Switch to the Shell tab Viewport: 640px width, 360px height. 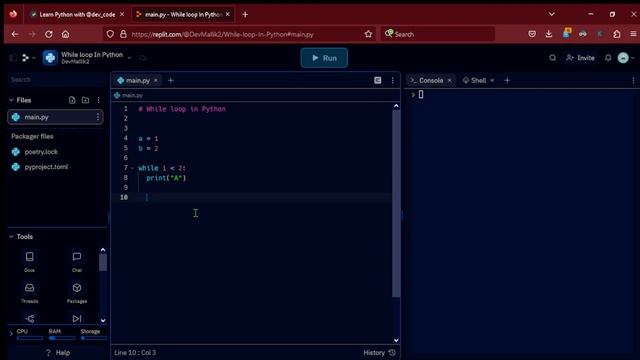click(x=478, y=80)
